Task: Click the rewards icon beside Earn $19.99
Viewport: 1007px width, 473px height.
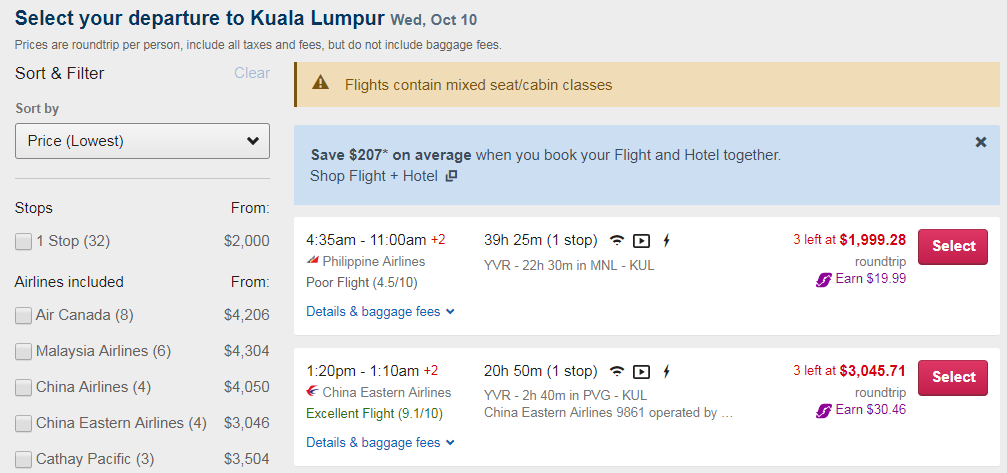Action: (x=823, y=280)
